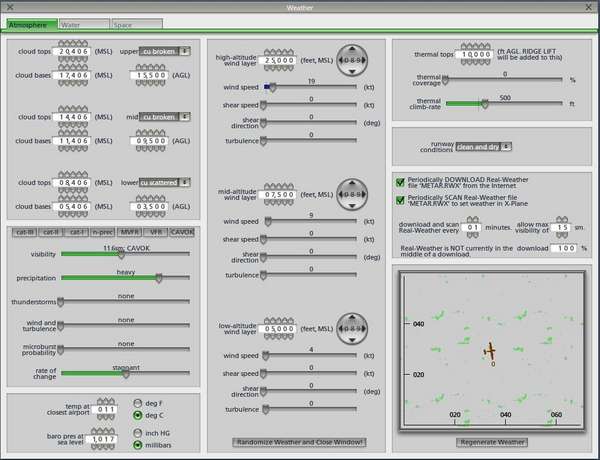The image size is (600, 460).
Task: Apply the VFR weather preset
Action: click(155, 232)
